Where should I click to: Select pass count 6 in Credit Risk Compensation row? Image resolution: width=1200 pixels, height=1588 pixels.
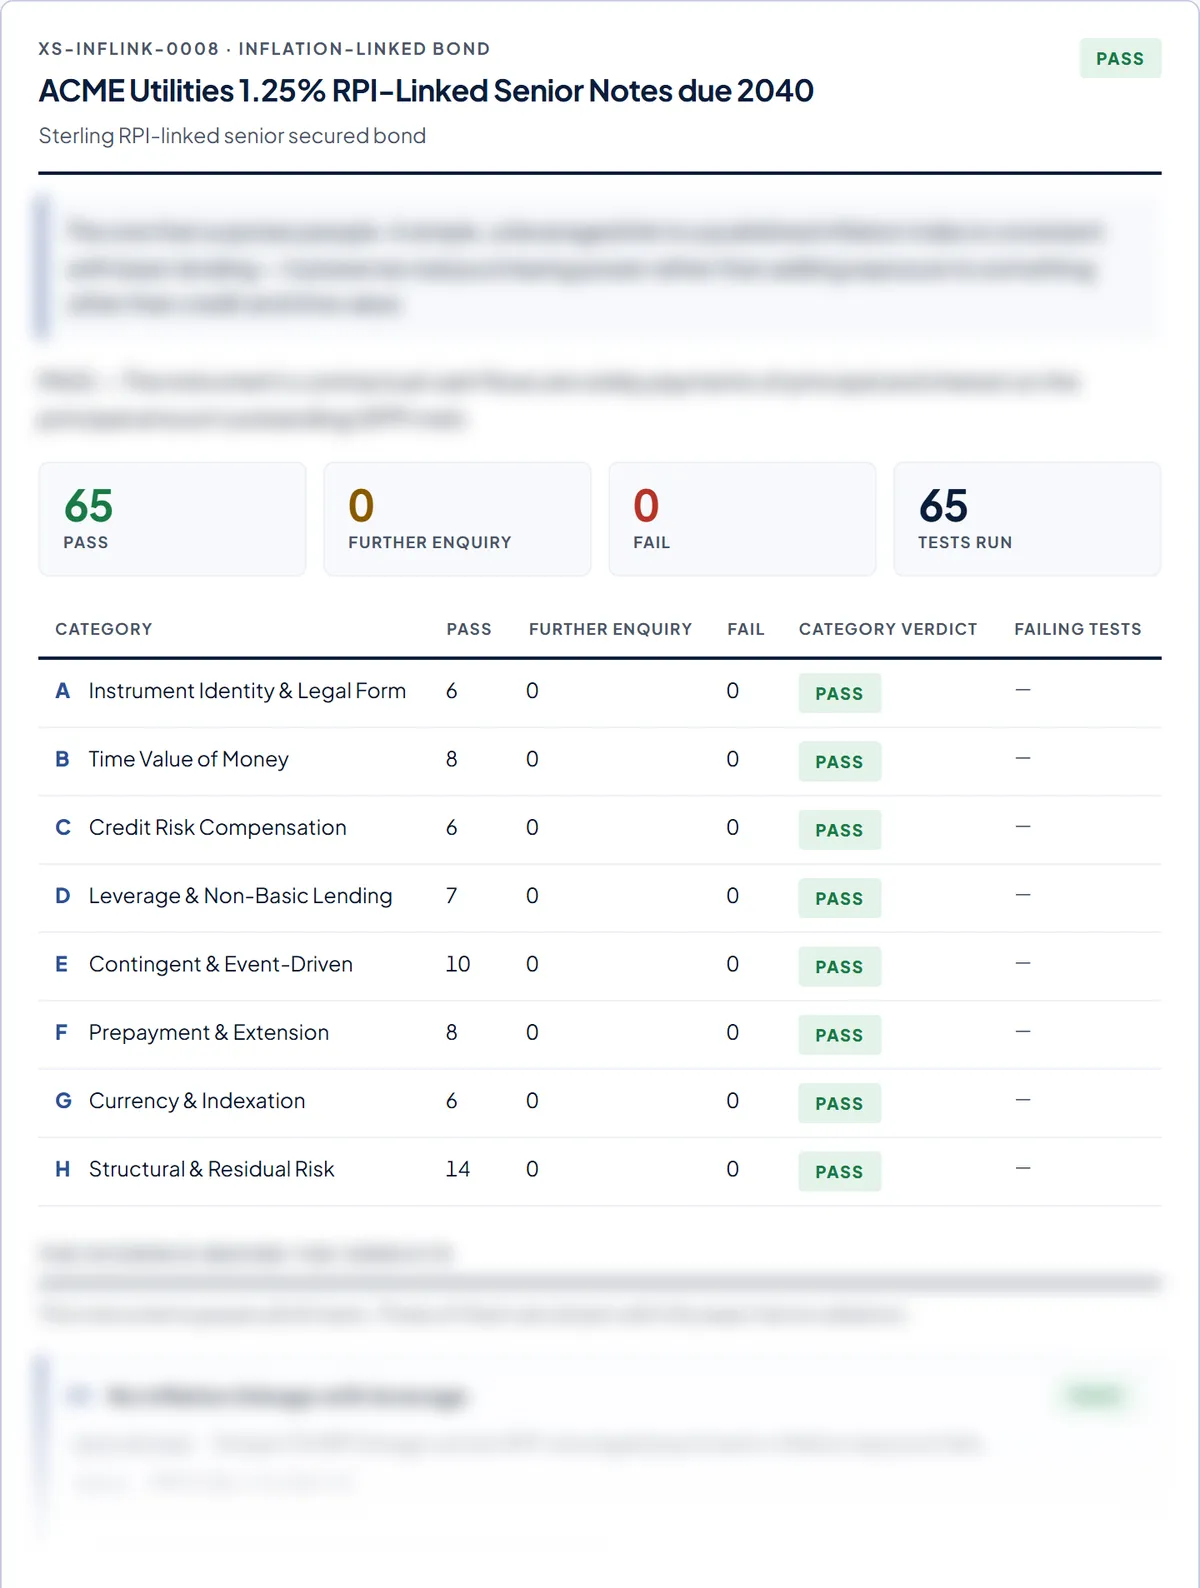click(452, 827)
